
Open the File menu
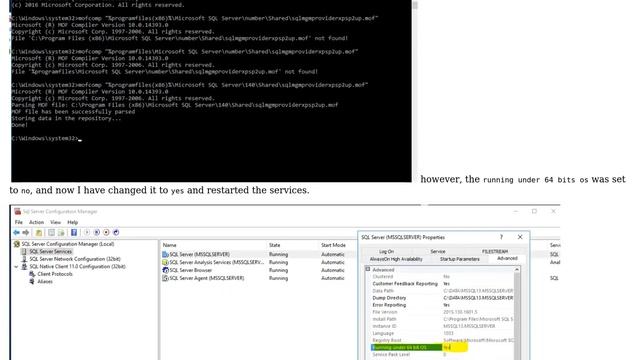19,222
